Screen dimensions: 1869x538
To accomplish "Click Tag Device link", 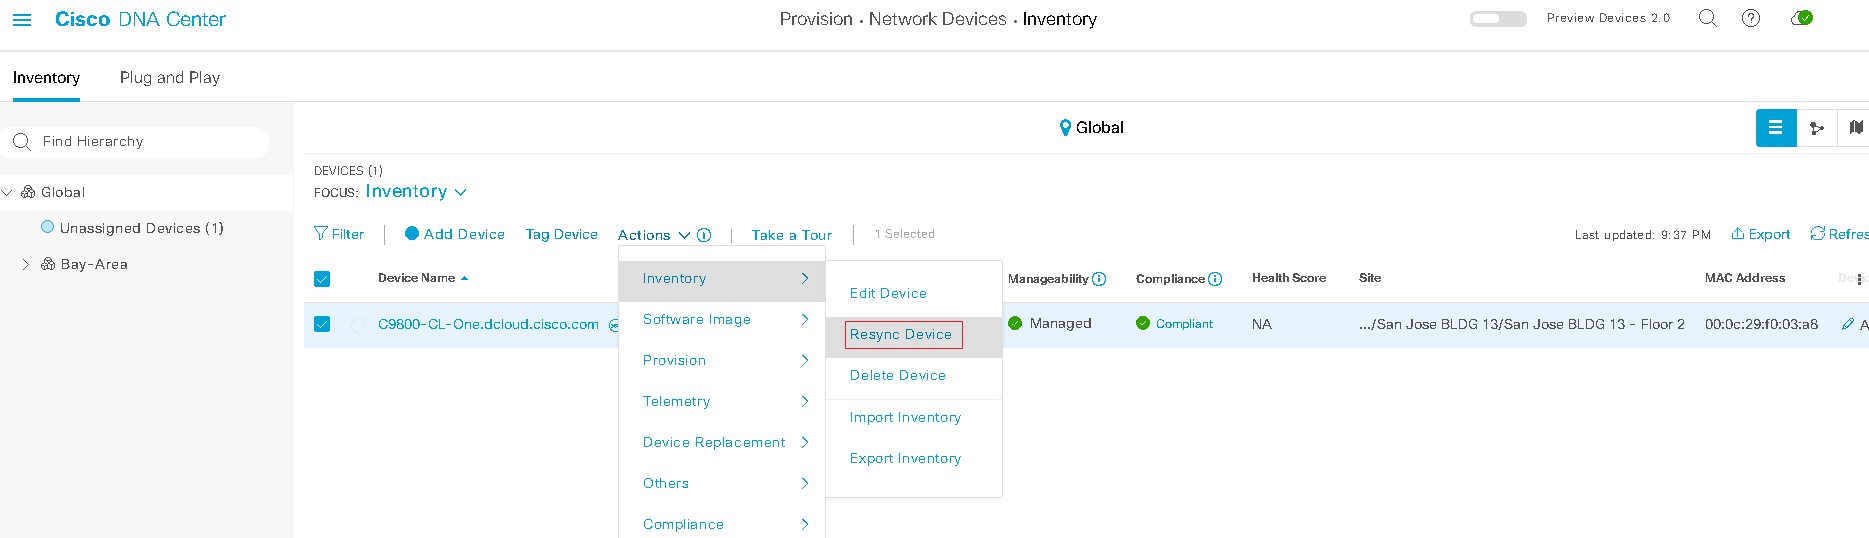I will click(562, 234).
